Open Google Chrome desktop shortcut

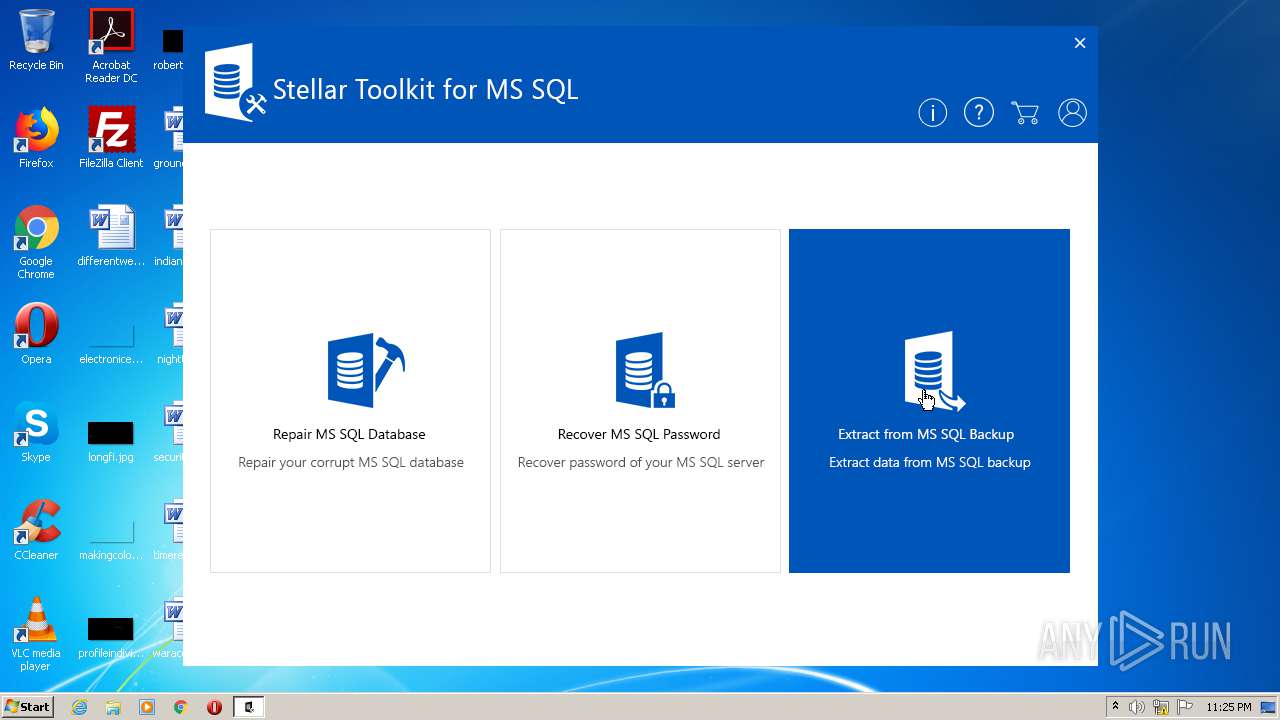(36, 242)
